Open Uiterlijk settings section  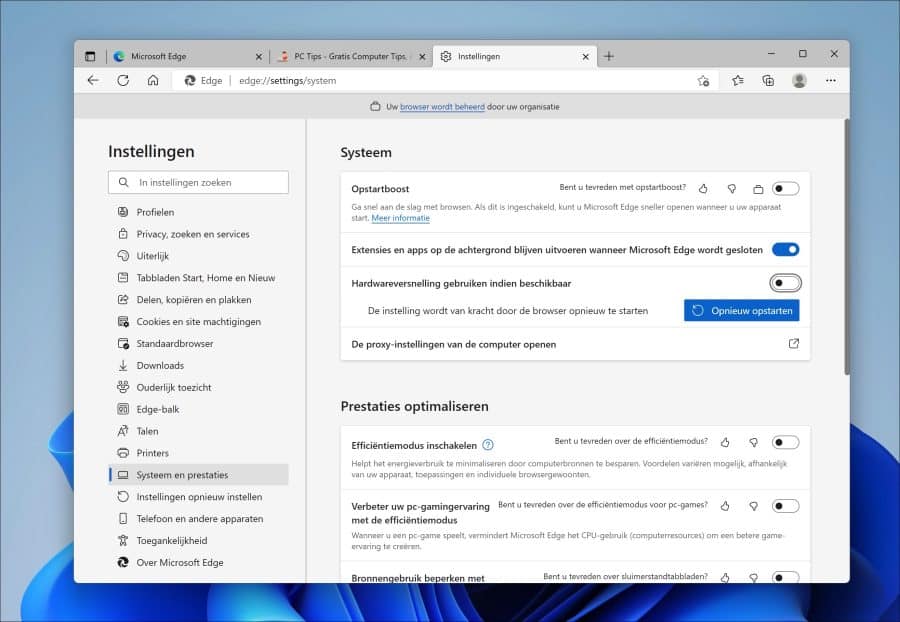click(x=199, y=256)
